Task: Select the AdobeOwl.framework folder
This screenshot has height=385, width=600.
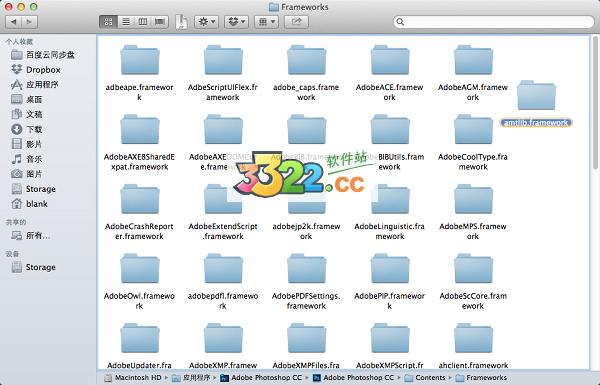Action: coord(139,281)
